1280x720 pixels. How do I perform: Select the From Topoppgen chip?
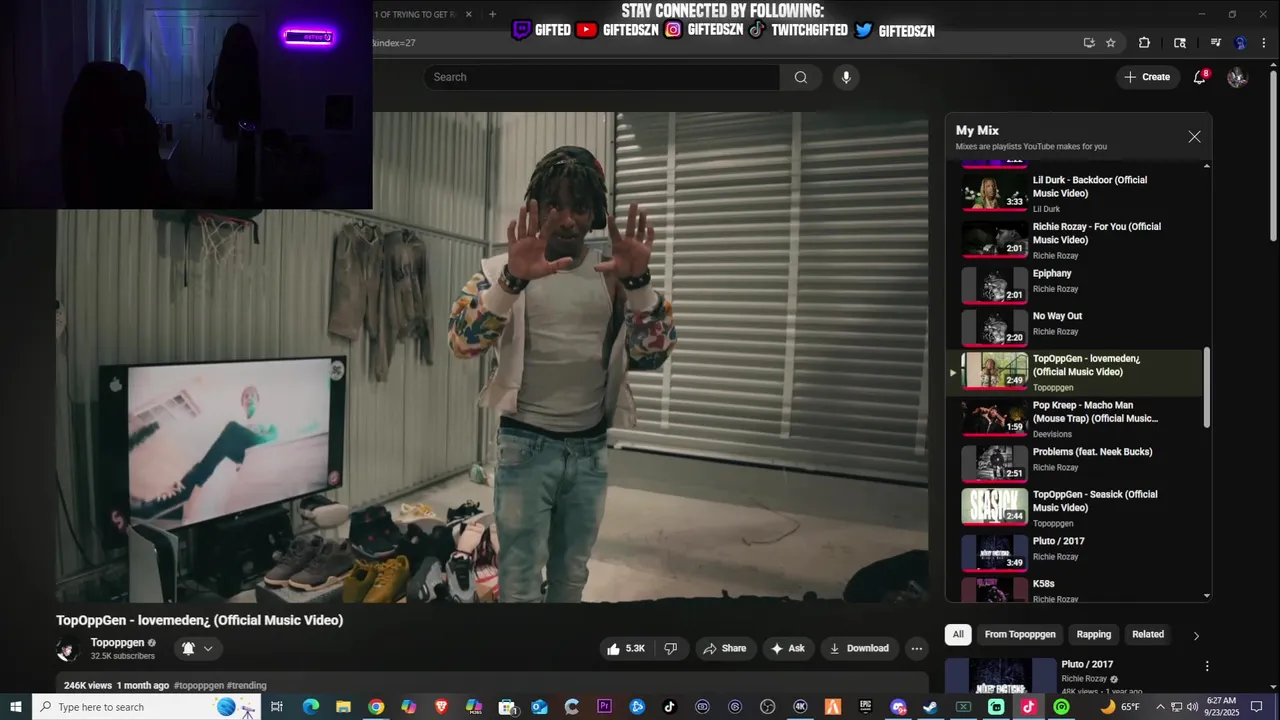point(1020,634)
